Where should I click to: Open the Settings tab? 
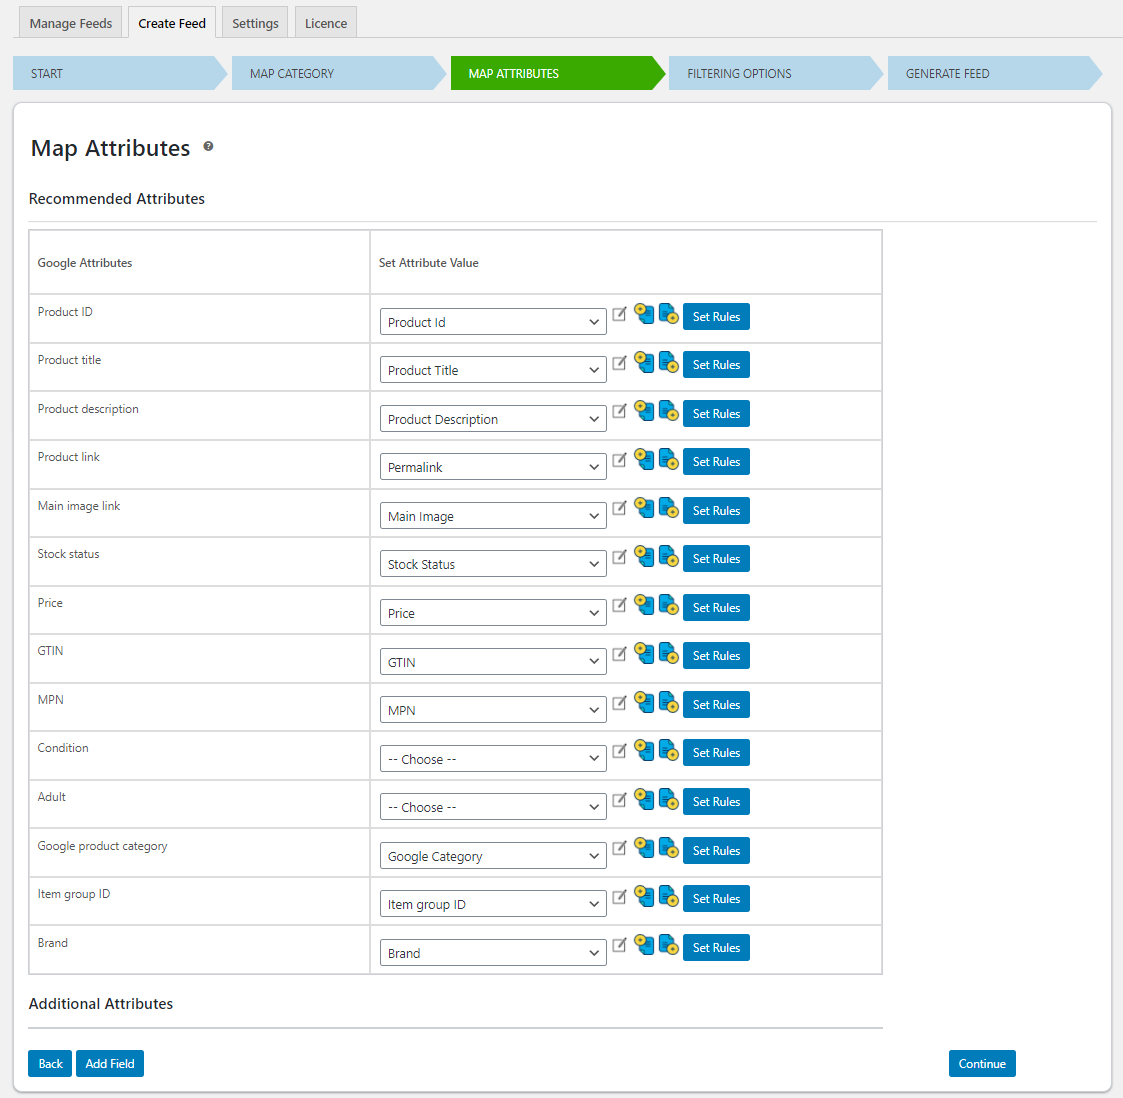click(254, 22)
